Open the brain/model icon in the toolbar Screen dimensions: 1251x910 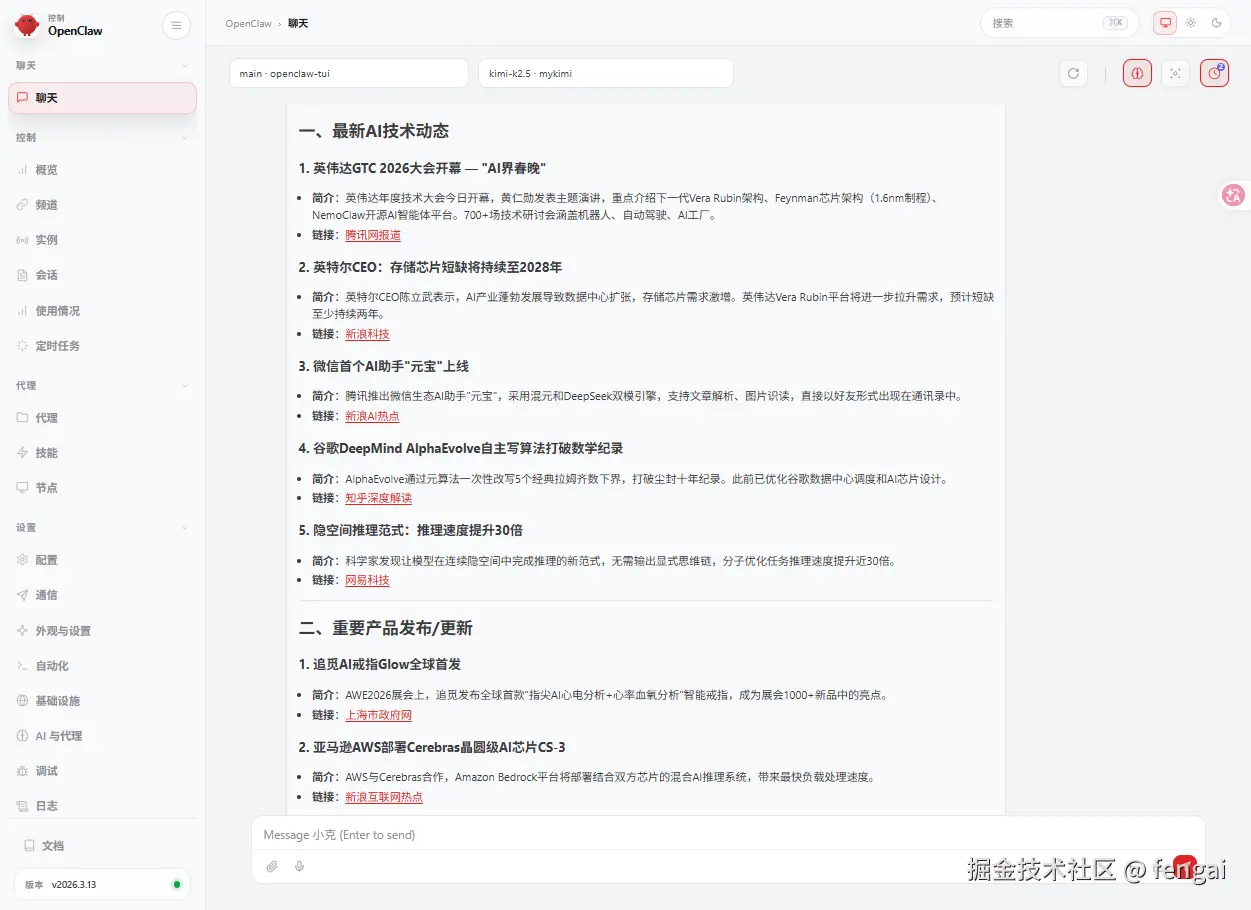coord(1137,72)
